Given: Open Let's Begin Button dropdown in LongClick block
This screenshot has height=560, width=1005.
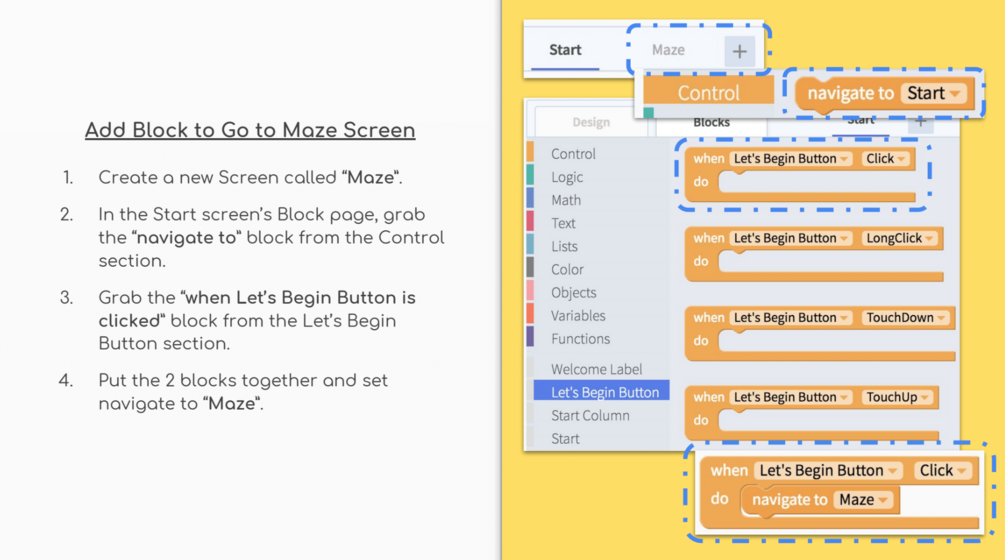Looking at the screenshot, I should click(x=791, y=238).
